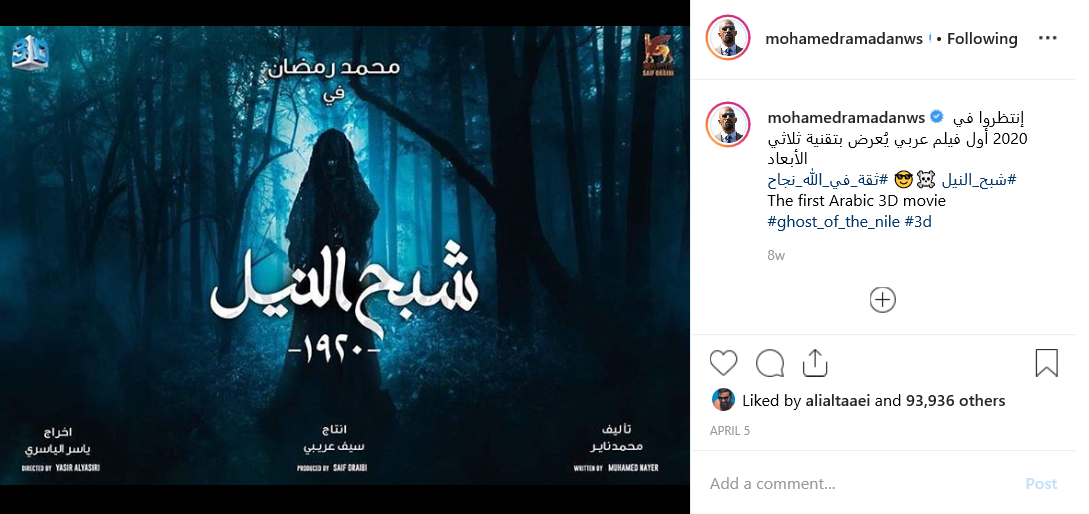The width and height of the screenshot is (1089, 514).
Task: Open the Arabic #شبح_النيل hashtag
Action: [x=979, y=180]
